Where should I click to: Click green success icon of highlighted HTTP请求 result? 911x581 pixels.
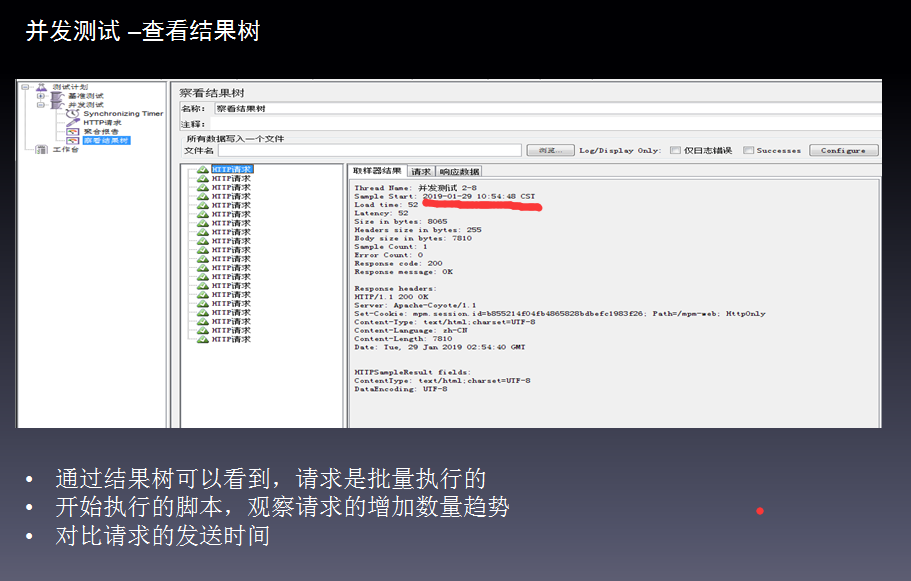coord(203,170)
